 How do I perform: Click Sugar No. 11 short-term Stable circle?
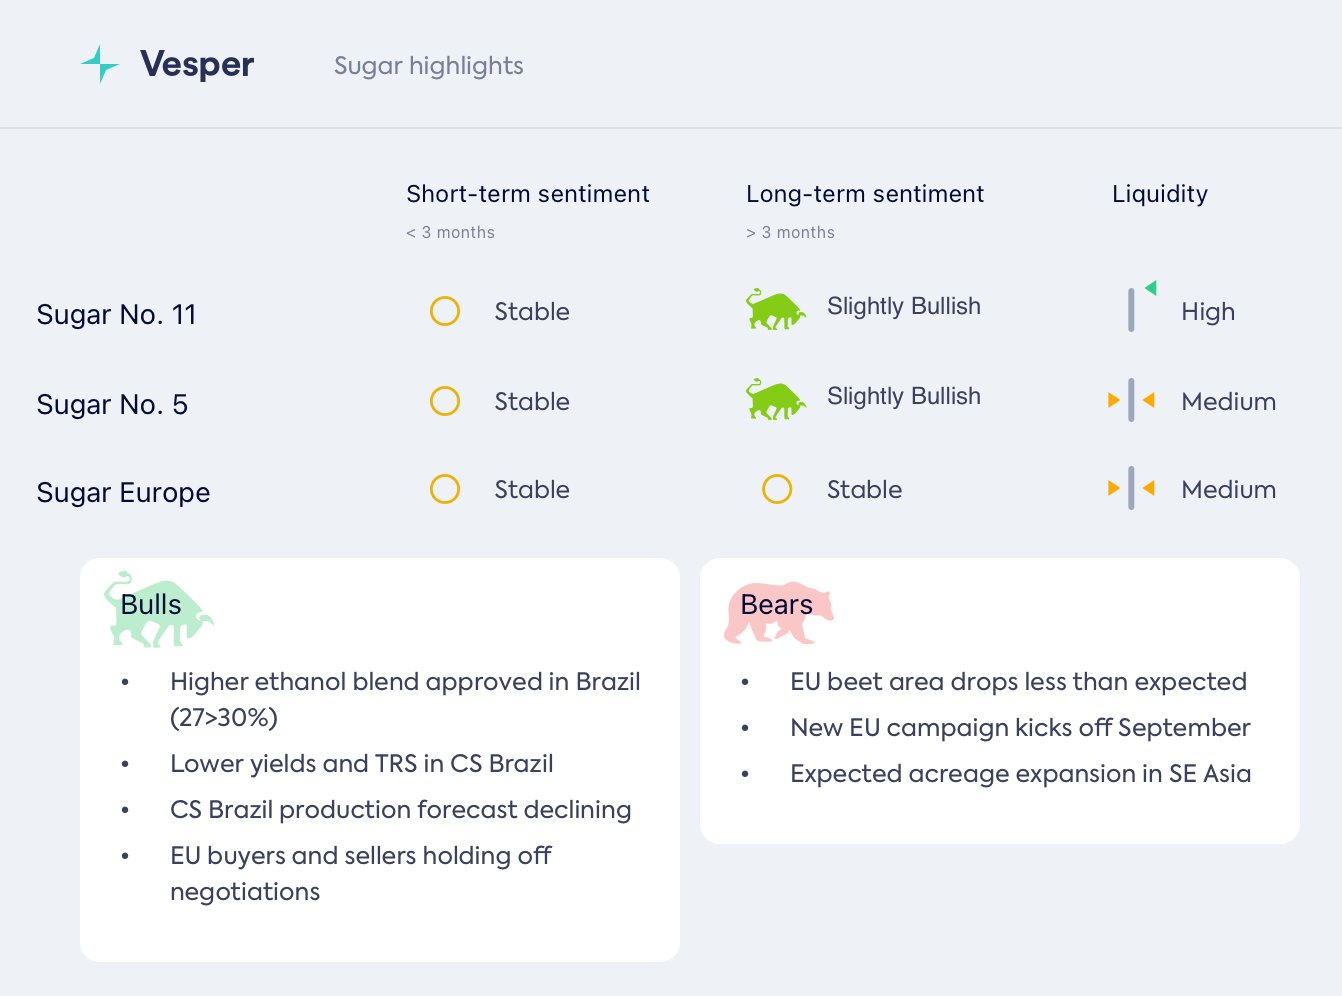click(x=445, y=311)
